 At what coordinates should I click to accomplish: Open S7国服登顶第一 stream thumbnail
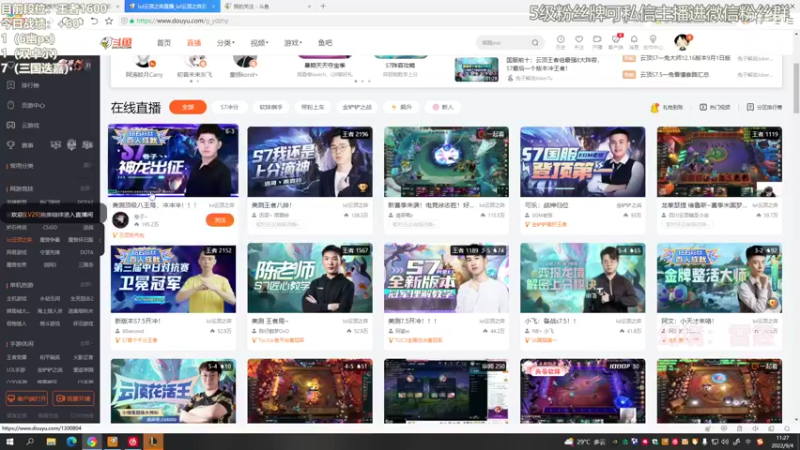583,162
